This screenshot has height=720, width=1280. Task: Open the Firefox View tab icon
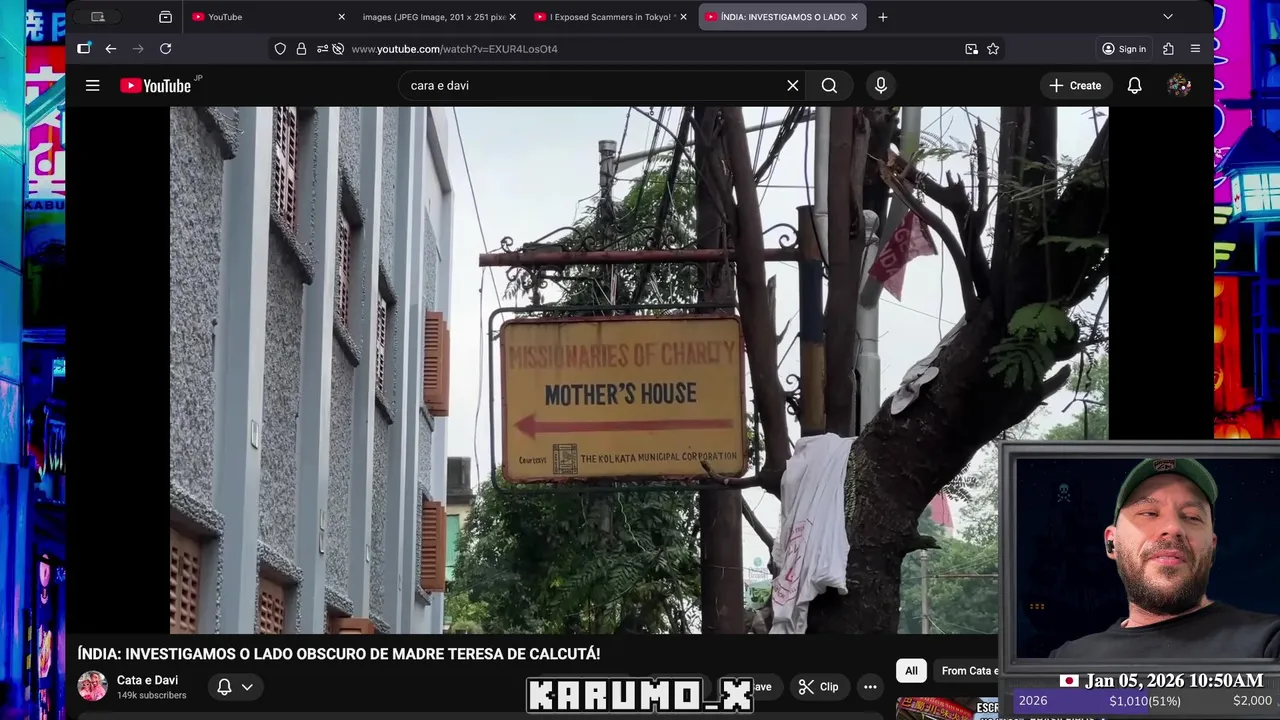[x=165, y=17]
